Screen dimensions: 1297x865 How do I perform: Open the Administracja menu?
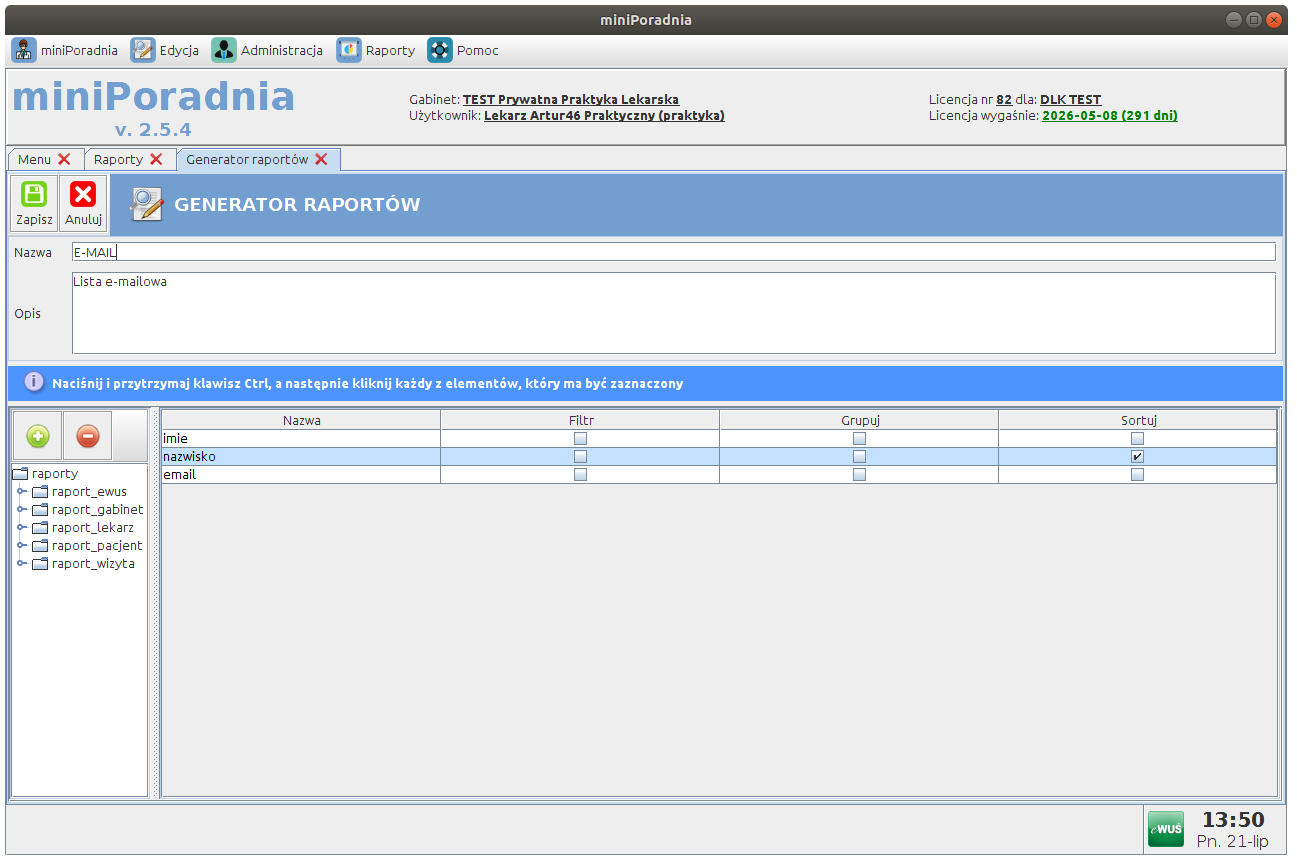click(267, 50)
